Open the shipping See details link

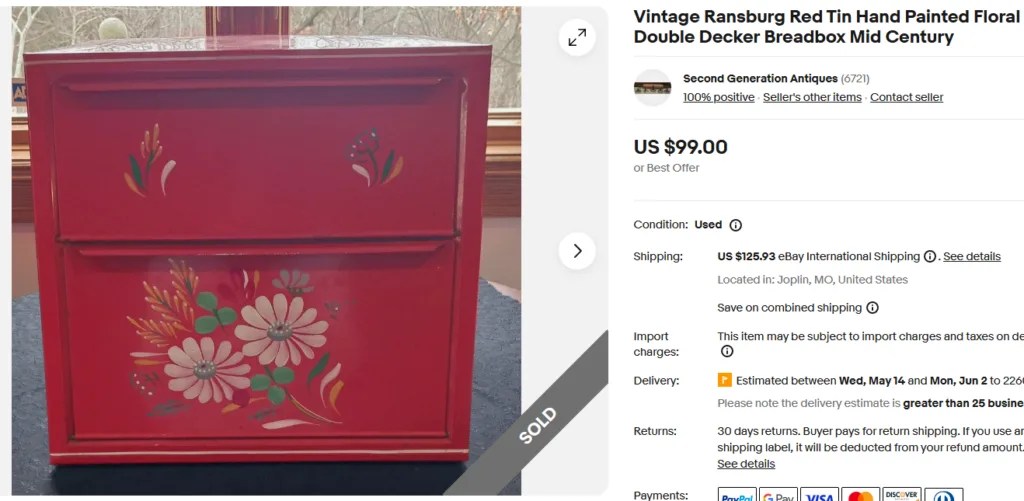click(x=972, y=257)
